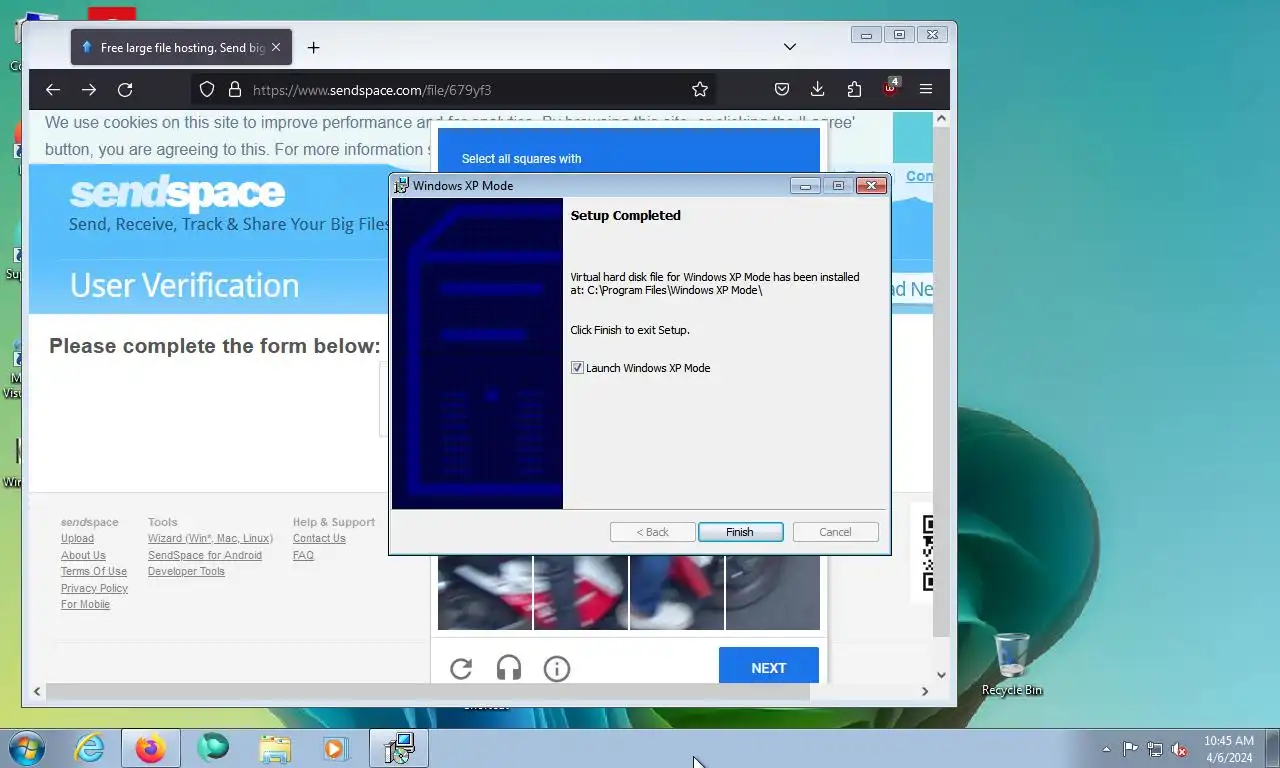The image size is (1280, 768).
Task: Show hidden system tray icons arrow
Action: (x=1106, y=748)
